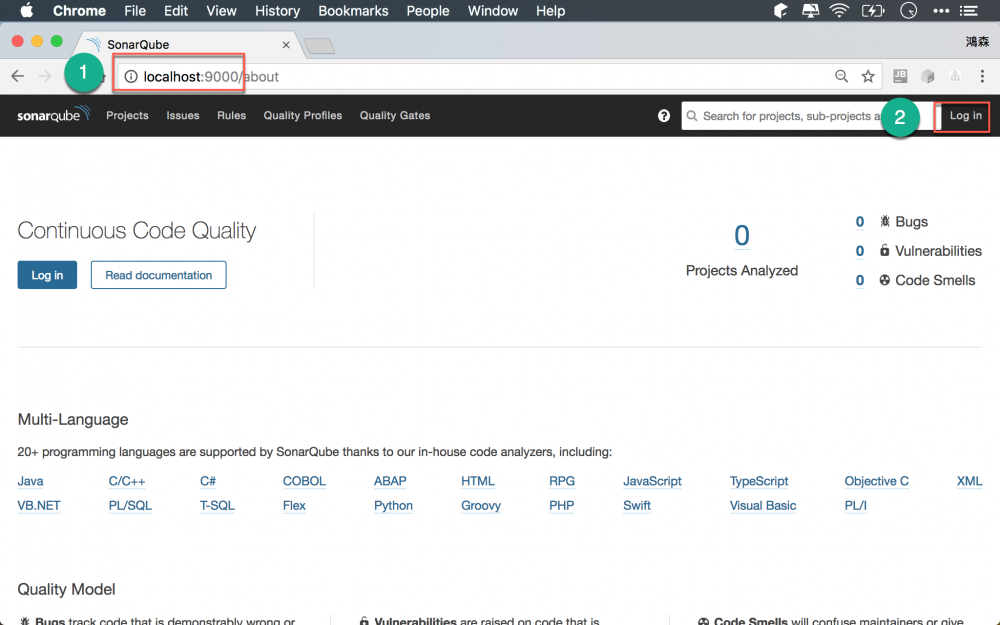Click the battery icon in the menu bar

(x=873, y=11)
